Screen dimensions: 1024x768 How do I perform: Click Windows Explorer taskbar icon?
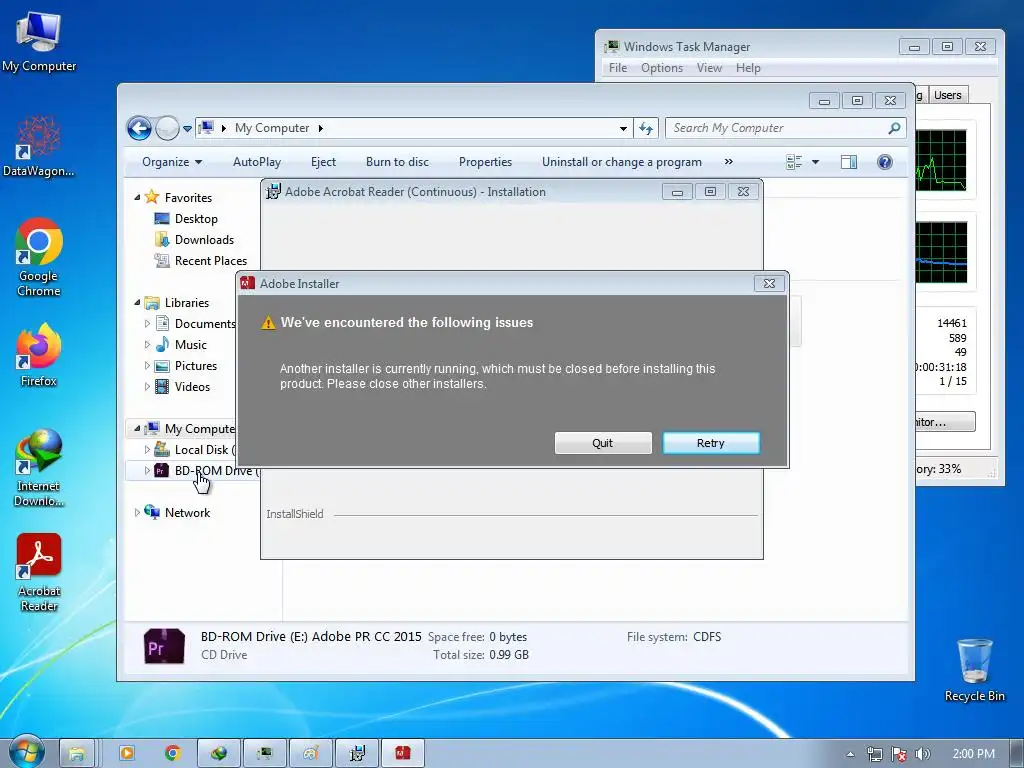(x=77, y=754)
